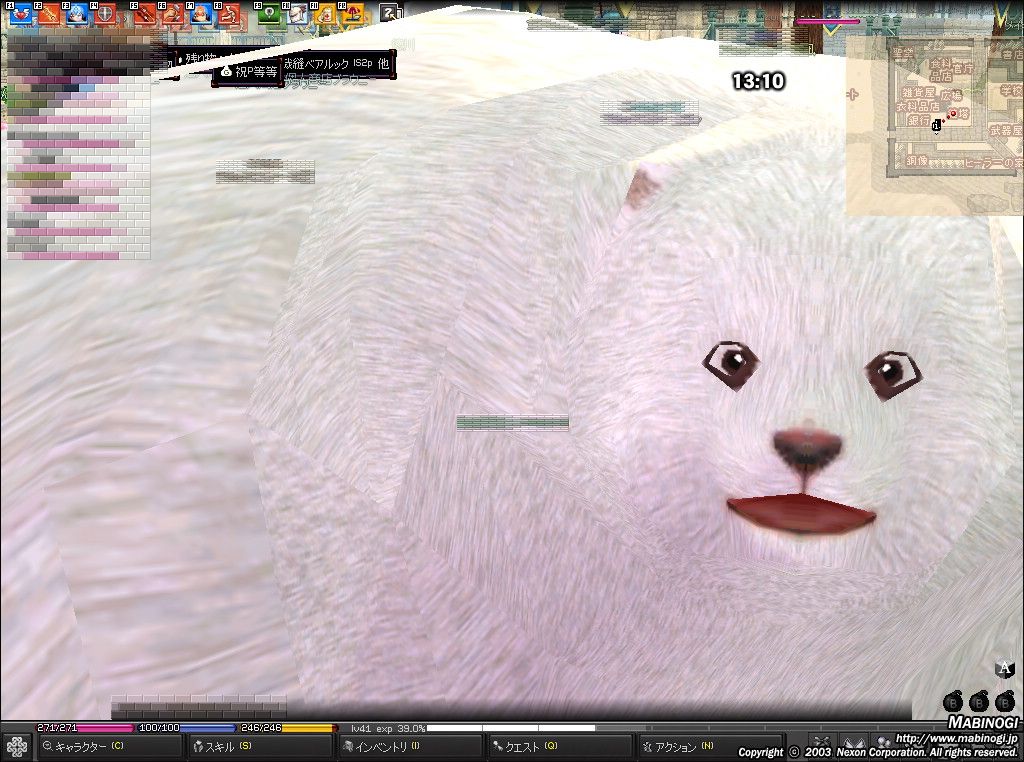Use the F12 red umbrella campfire slot
The image size is (1024, 762).
click(353, 13)
